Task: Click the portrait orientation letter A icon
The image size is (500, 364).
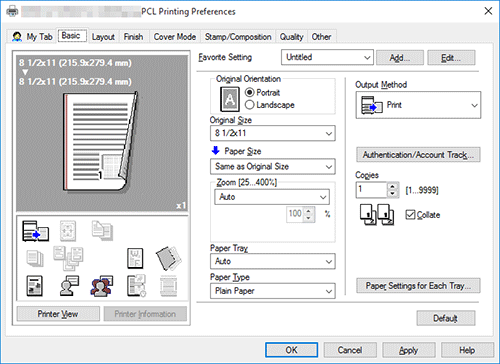Action: tap(230, 99)
